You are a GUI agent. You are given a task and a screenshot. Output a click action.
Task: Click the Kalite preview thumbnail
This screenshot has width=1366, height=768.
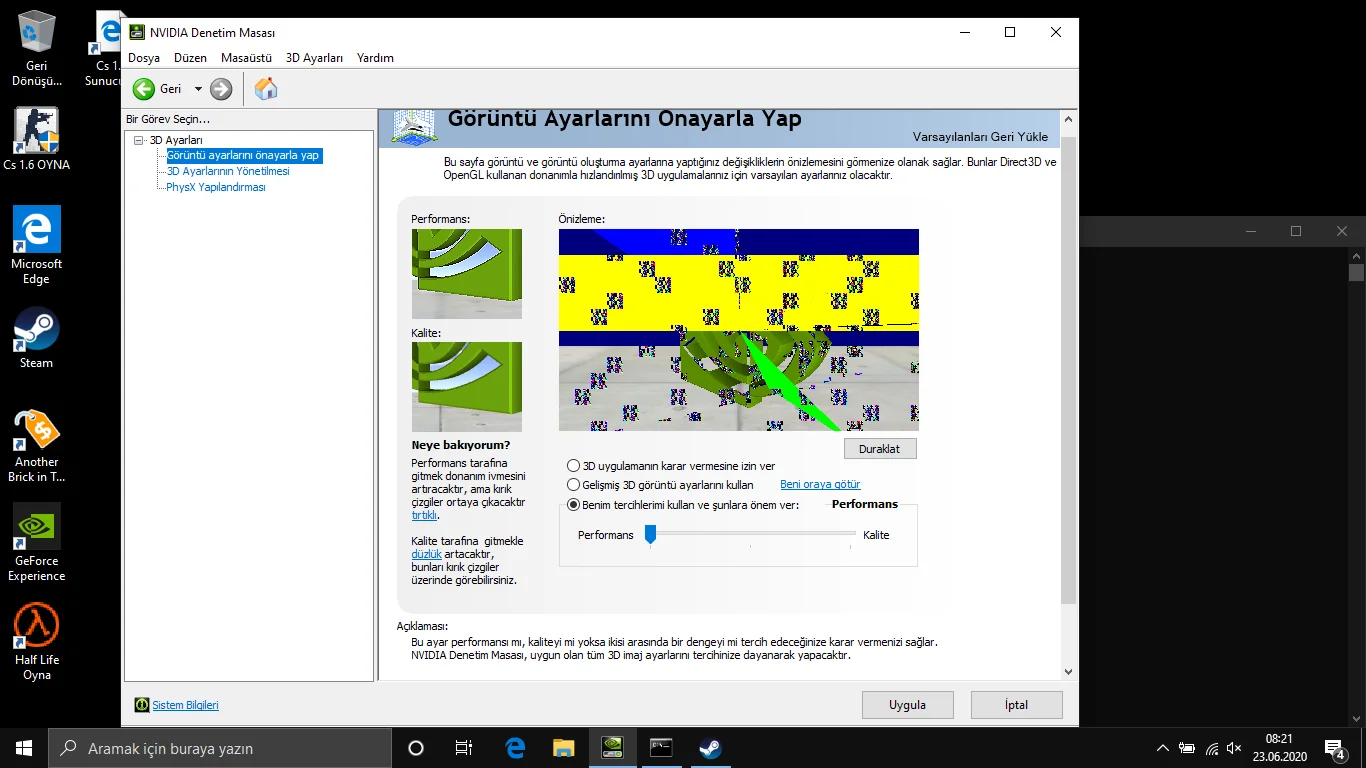click(467, 387)
